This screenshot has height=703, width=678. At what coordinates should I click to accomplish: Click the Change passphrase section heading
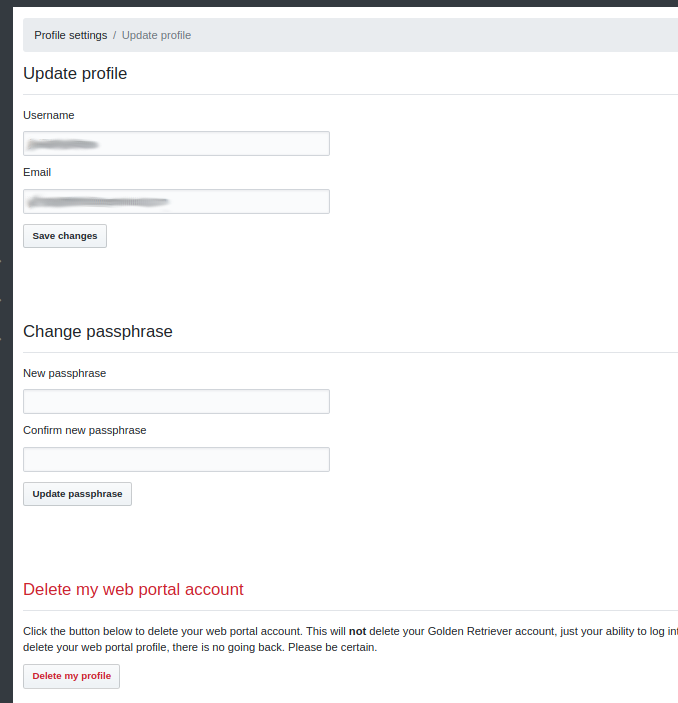98,331
